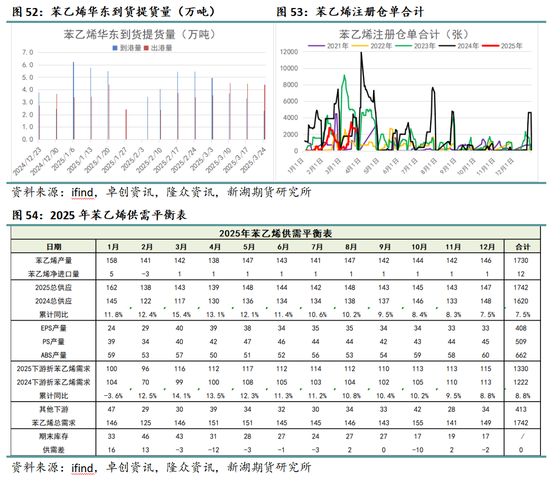This screenshot has width=550, height=478.
Task: Click the 苯乙烯产量 row label
Action: click(54, 261)
